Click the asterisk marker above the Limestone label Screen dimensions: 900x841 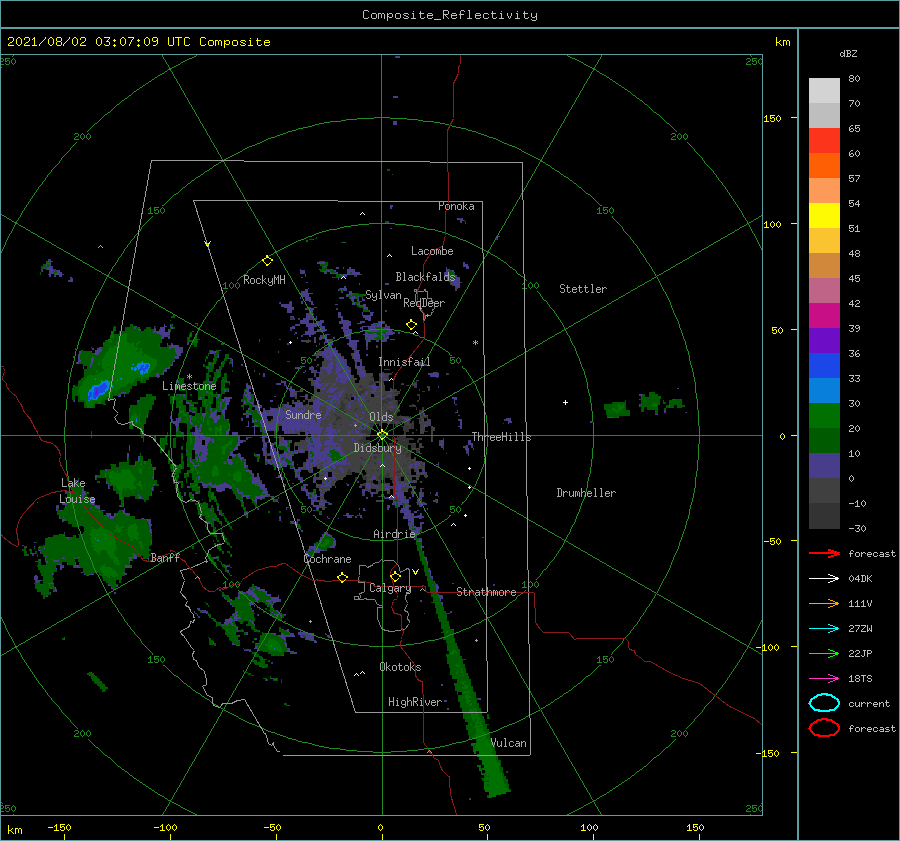coord(189,377)
